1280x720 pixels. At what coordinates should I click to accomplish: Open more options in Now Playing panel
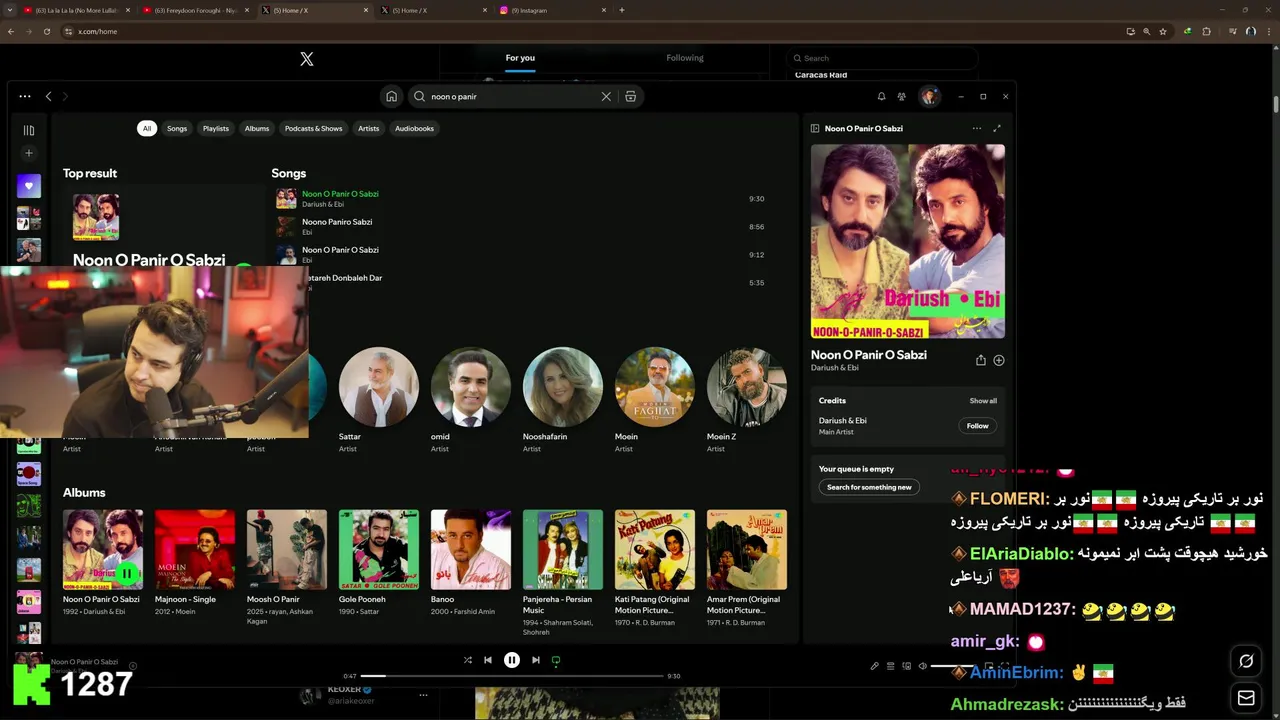[977, 128]
